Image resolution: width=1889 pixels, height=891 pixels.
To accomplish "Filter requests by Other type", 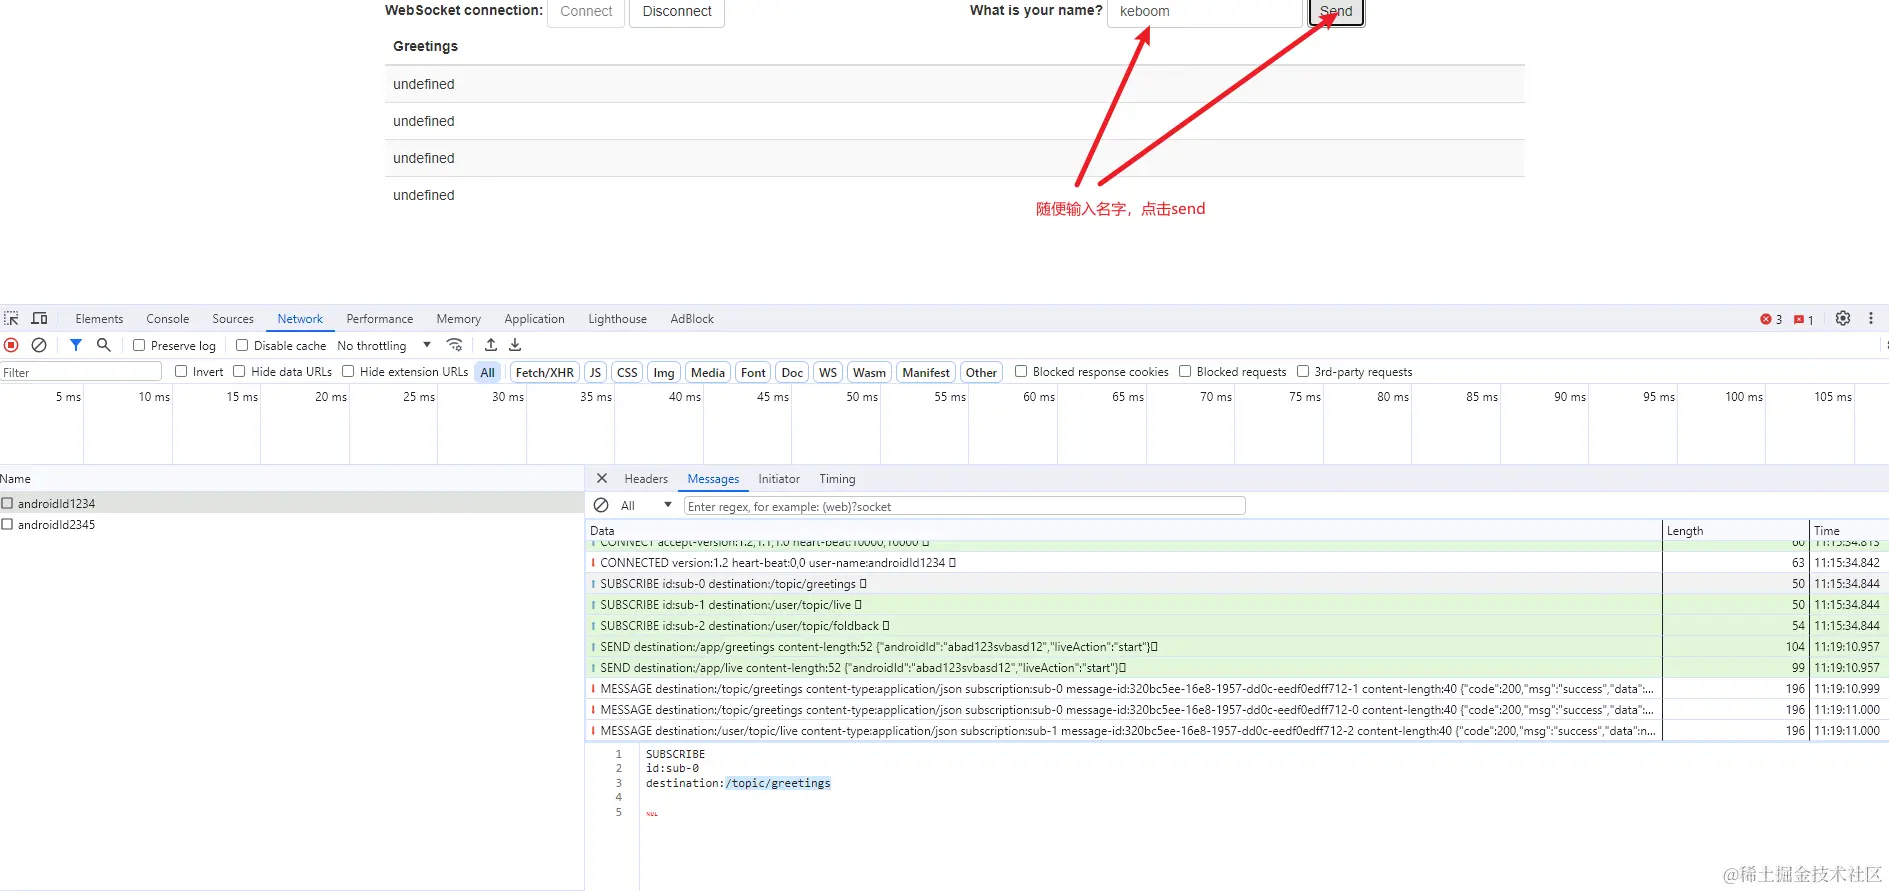I will tap(981, 372).
